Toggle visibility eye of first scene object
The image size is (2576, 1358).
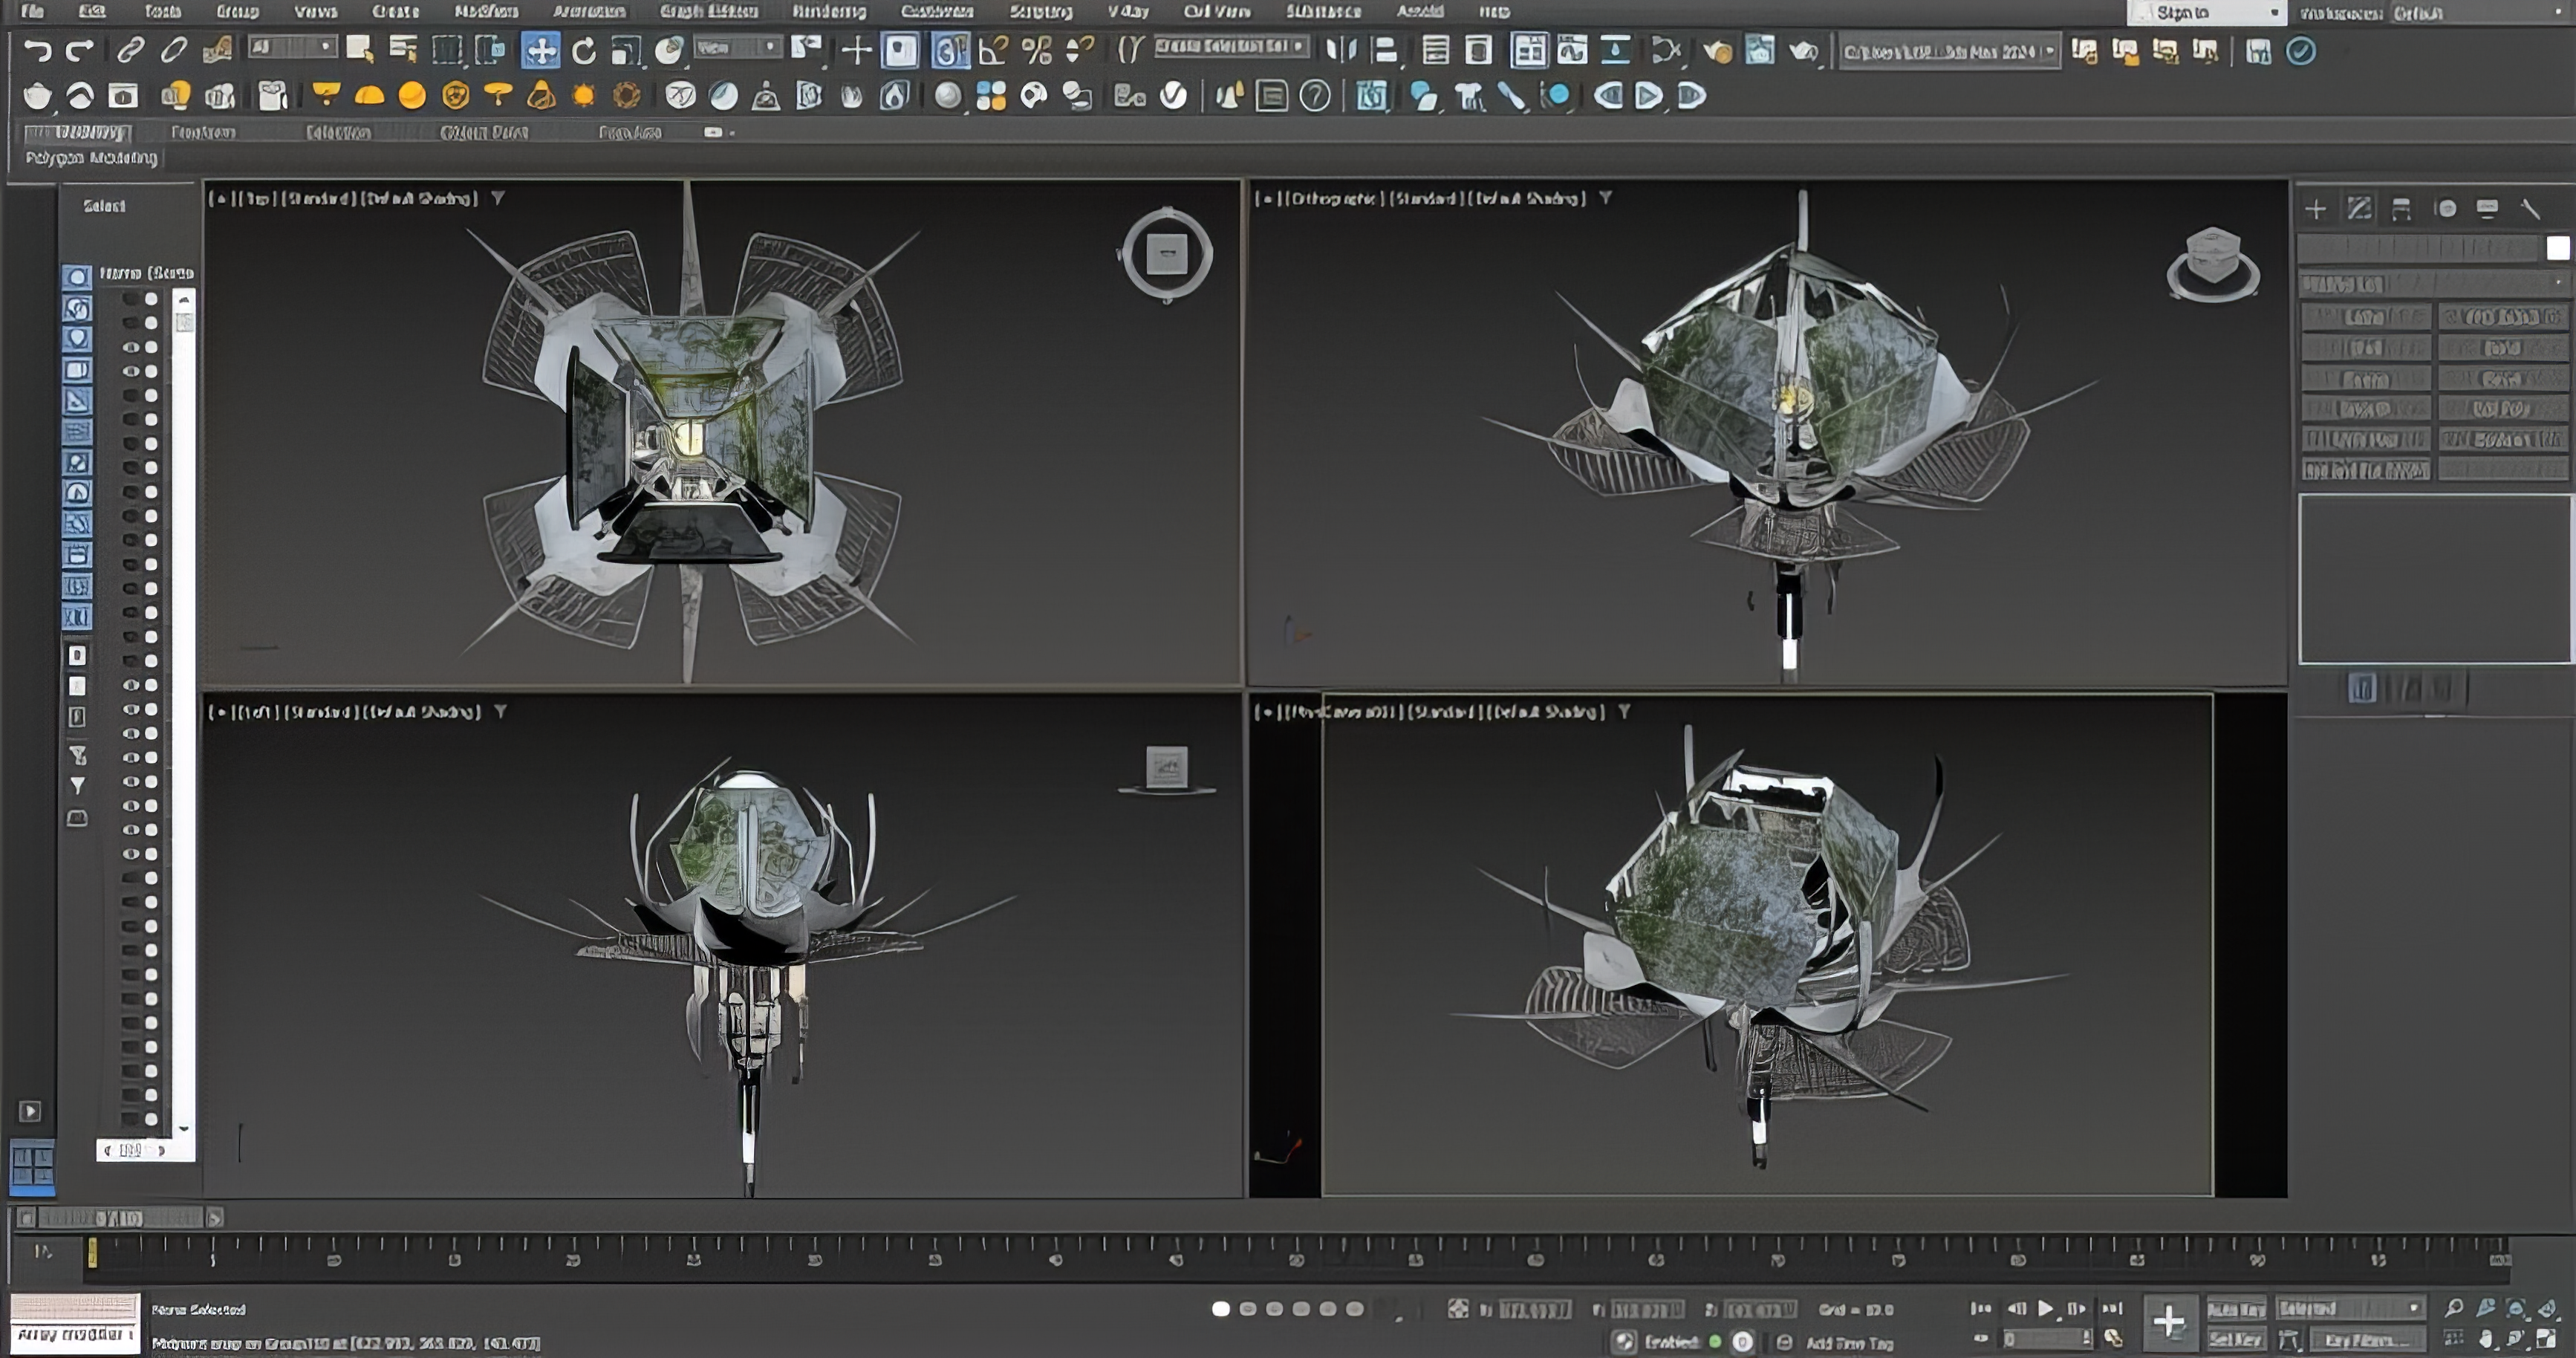point(130,298)
